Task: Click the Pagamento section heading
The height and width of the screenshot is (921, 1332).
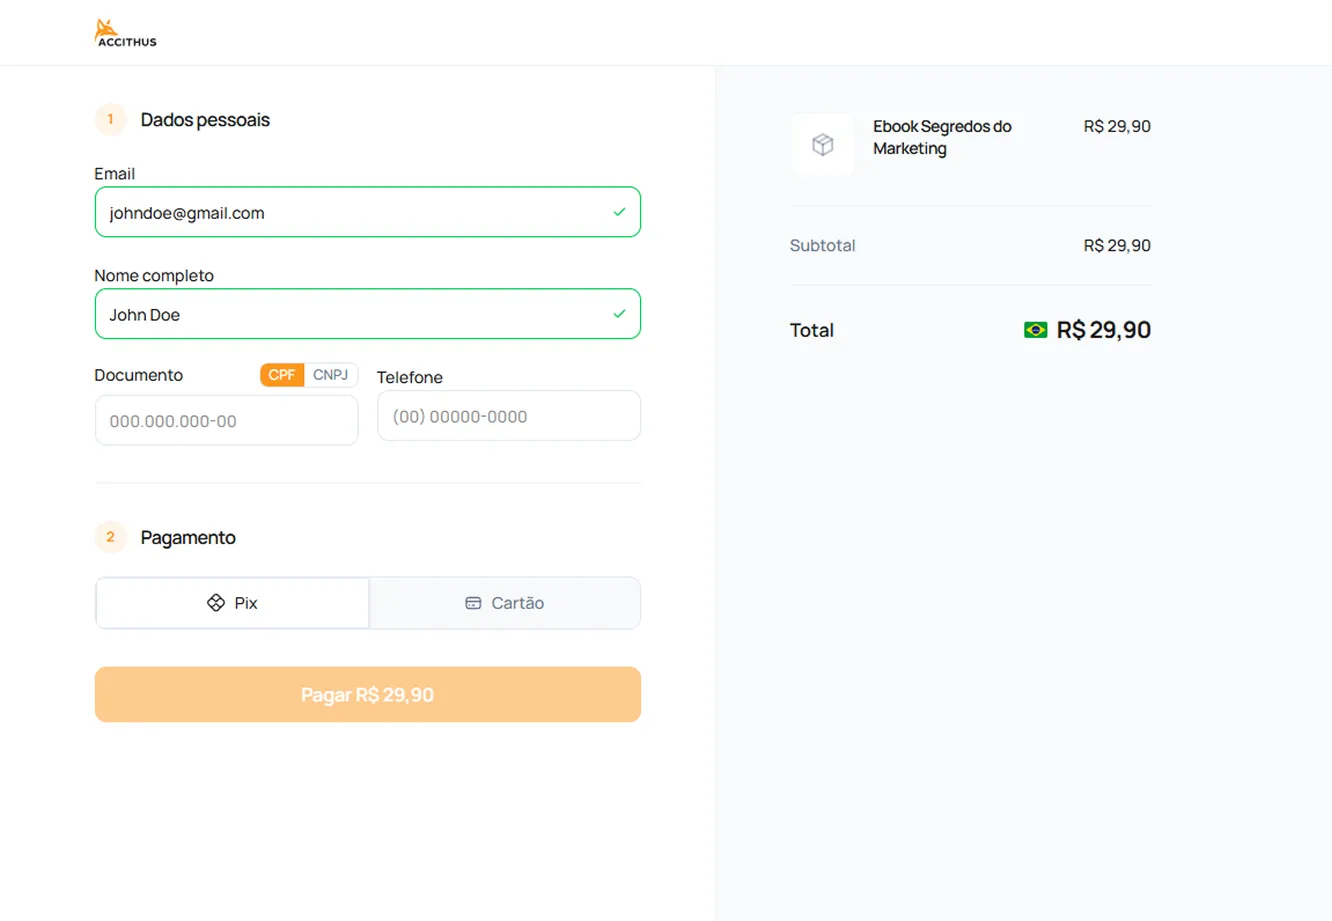Action: click(x=188, y=538)
